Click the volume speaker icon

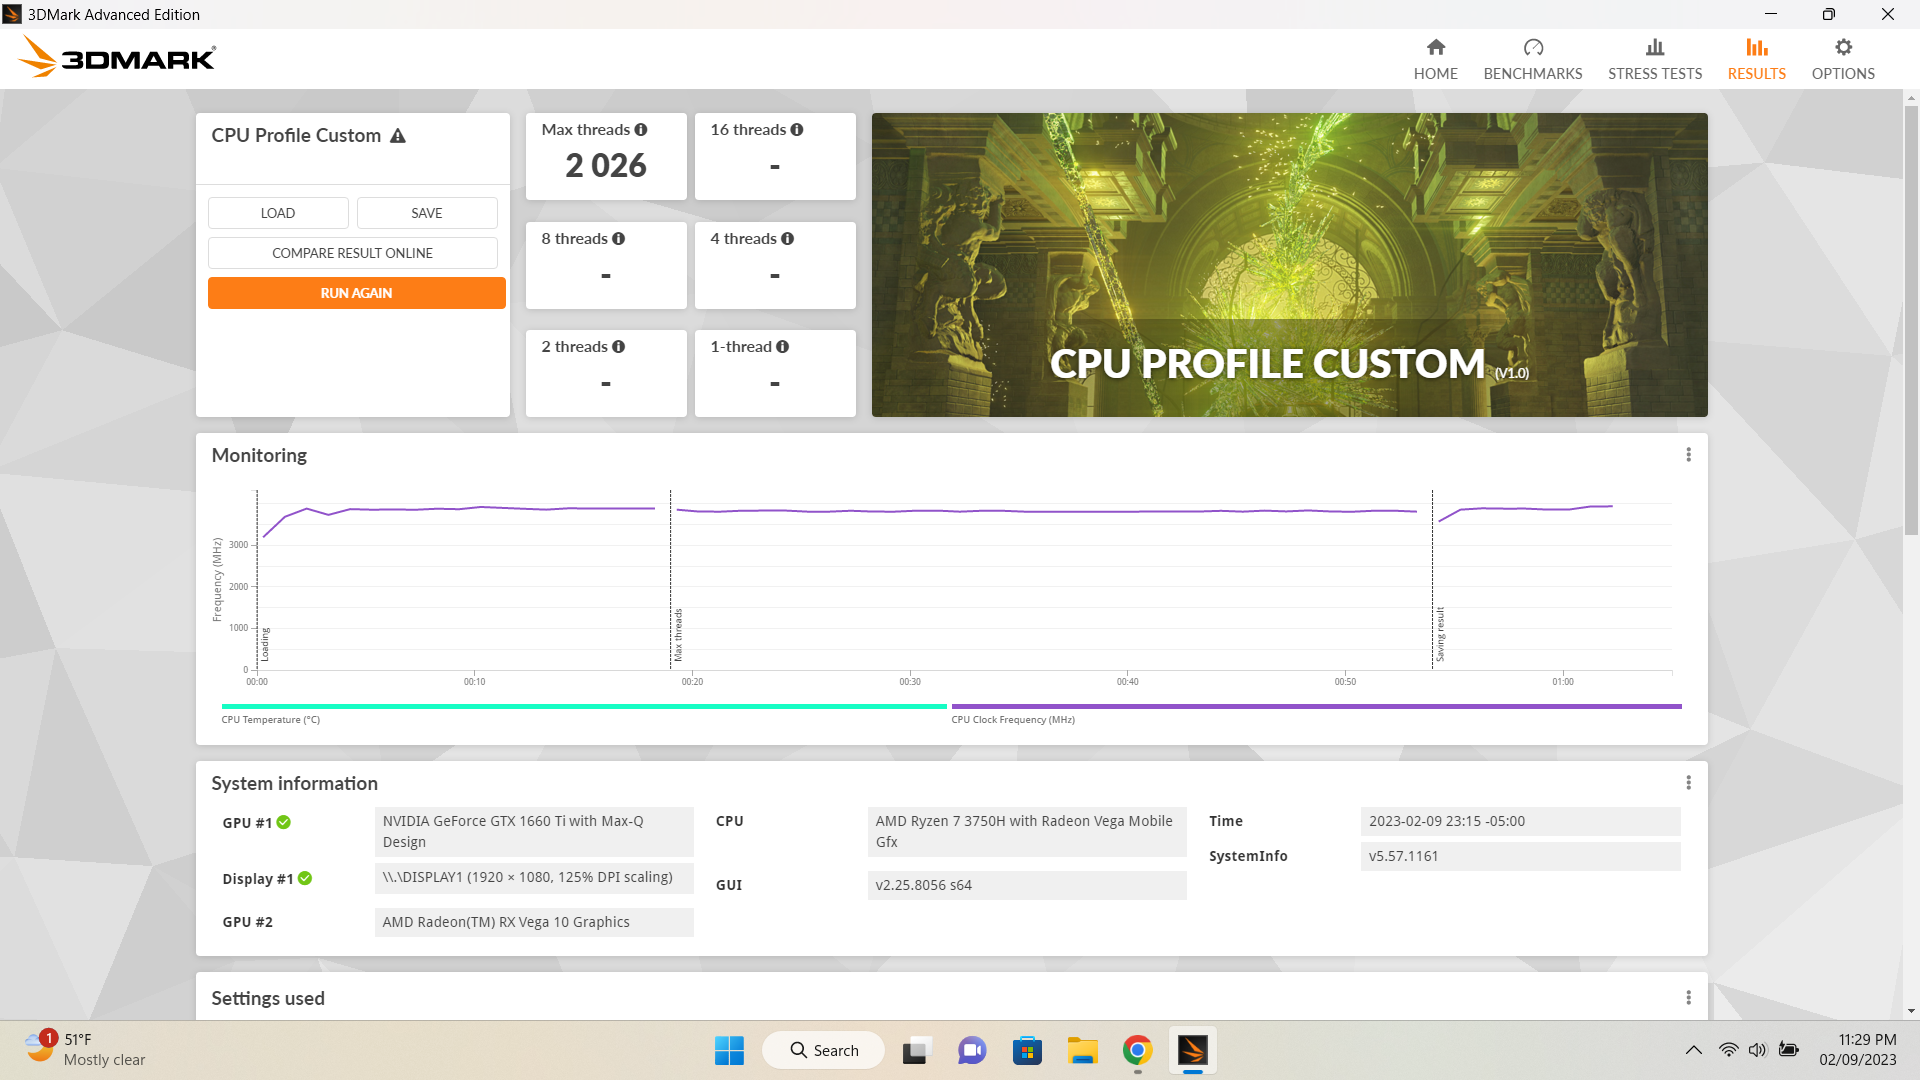pos(1758,1050)
